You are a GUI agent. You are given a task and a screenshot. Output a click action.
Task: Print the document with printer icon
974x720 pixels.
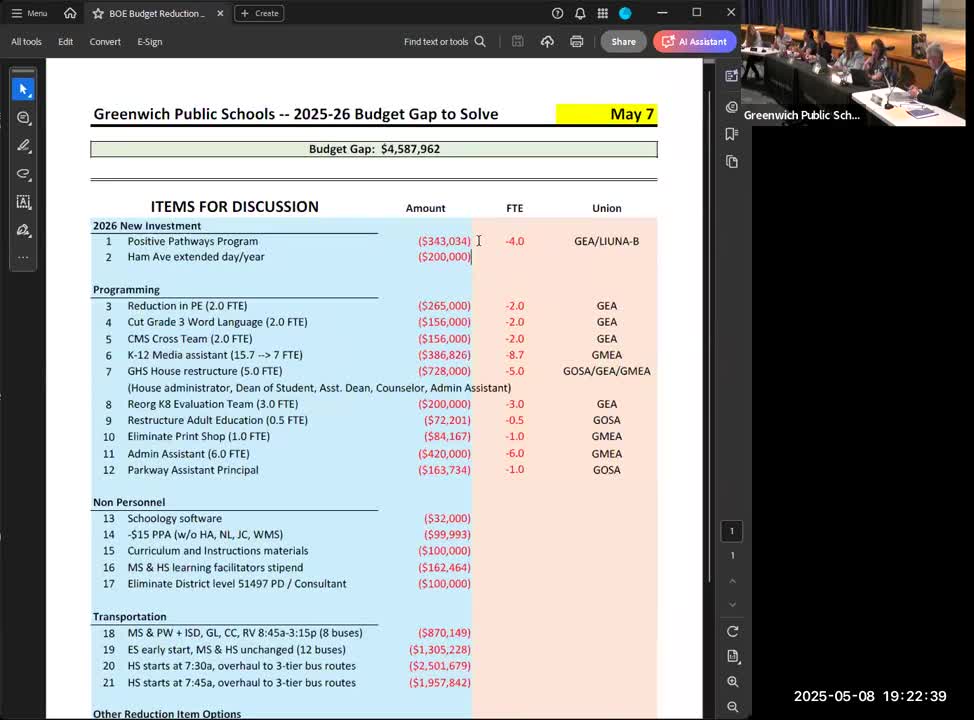click(576, 42)
